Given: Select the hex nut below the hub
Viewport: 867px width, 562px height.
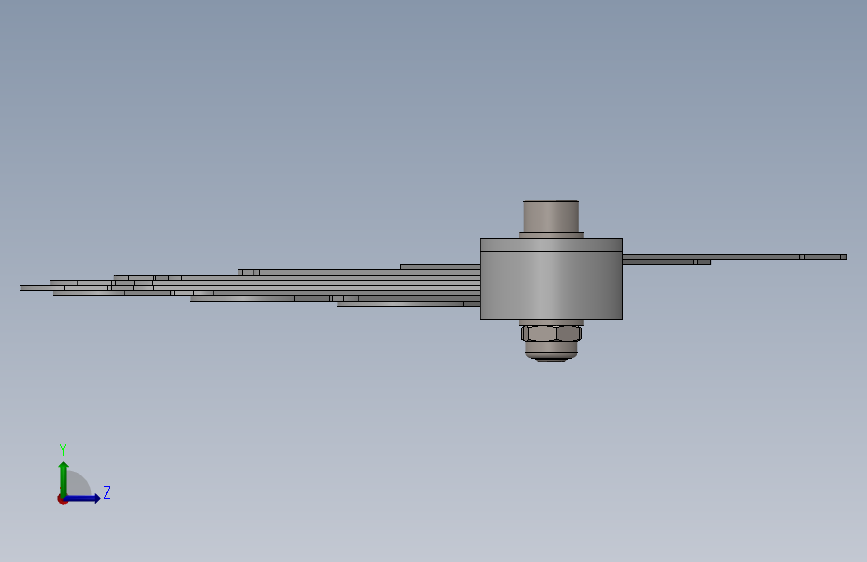Looking at the screenshot, I should pos(551,333).
